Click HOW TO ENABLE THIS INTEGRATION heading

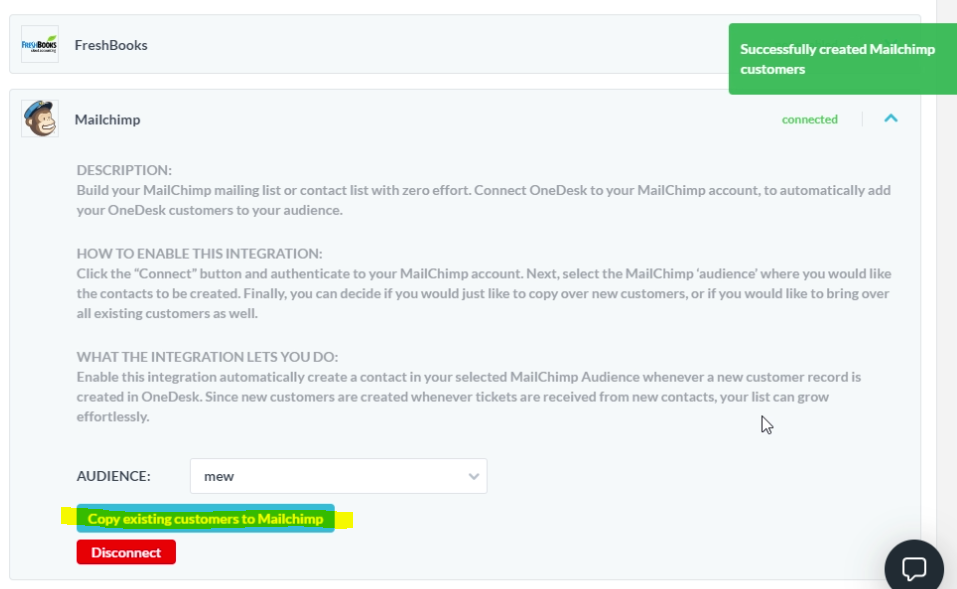point(199,253)
